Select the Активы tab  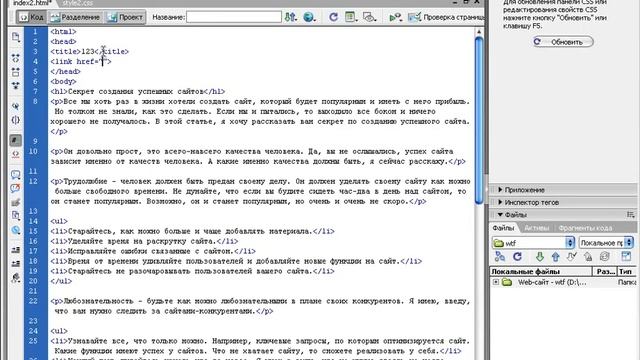536,228
